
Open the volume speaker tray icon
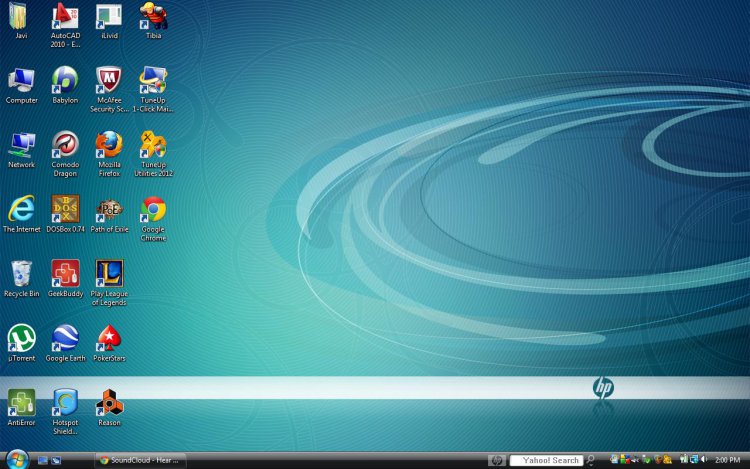click(704, 459)
